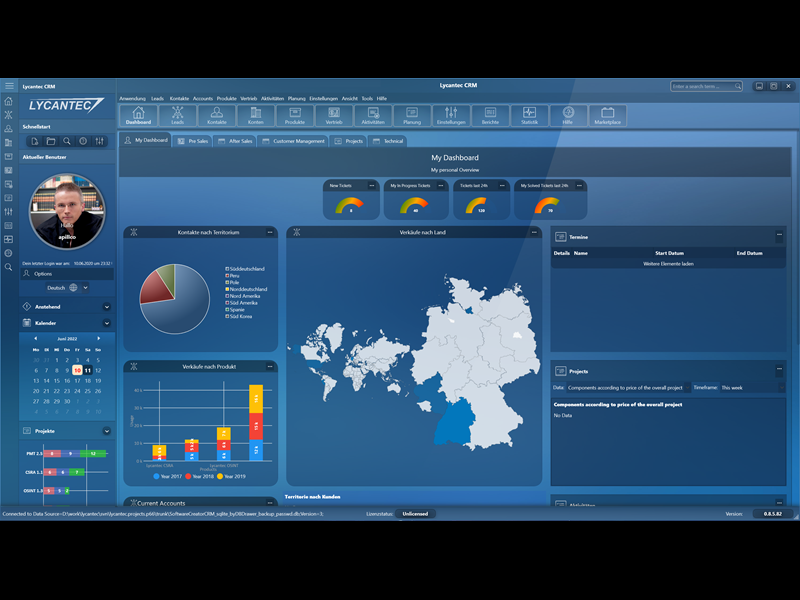Click the Year 2018 red legend swatch
This screenshot has height=600, width=800.
pyautogui.click(x=188, y=477)
